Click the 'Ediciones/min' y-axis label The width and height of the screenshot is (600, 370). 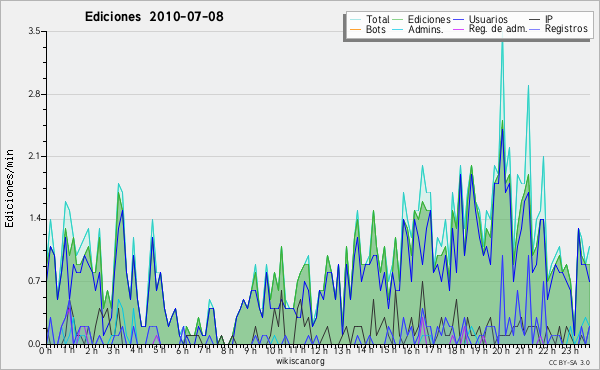click(x=9, y=188)
